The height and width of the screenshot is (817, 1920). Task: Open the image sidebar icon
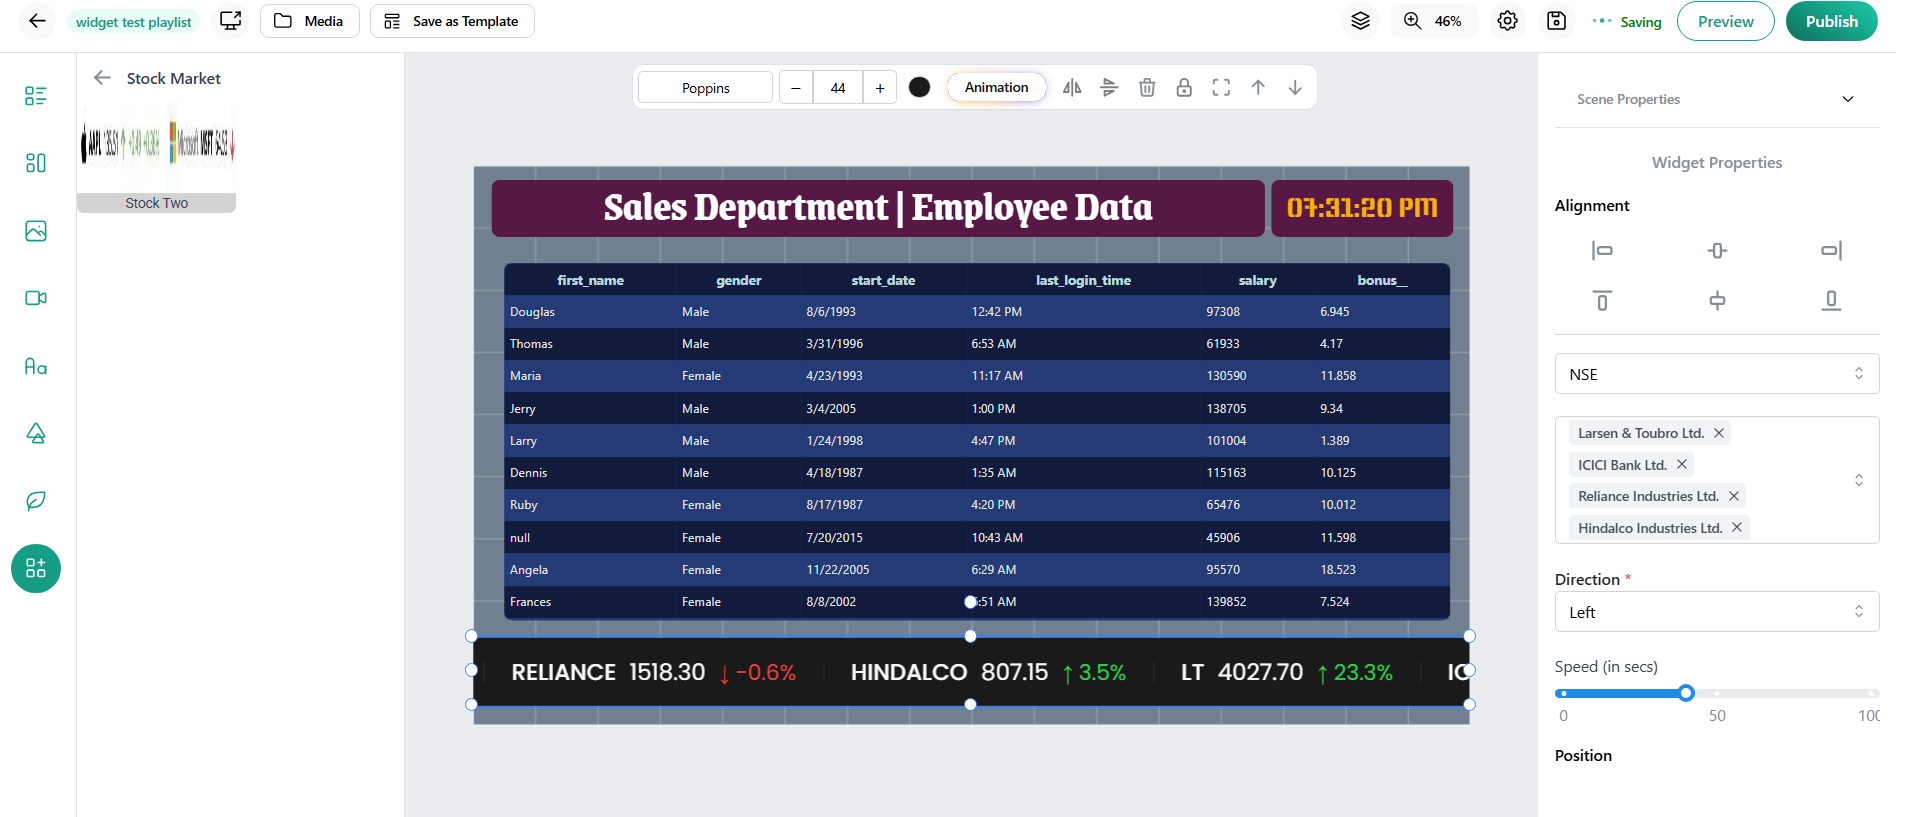(x=36, y=231)
